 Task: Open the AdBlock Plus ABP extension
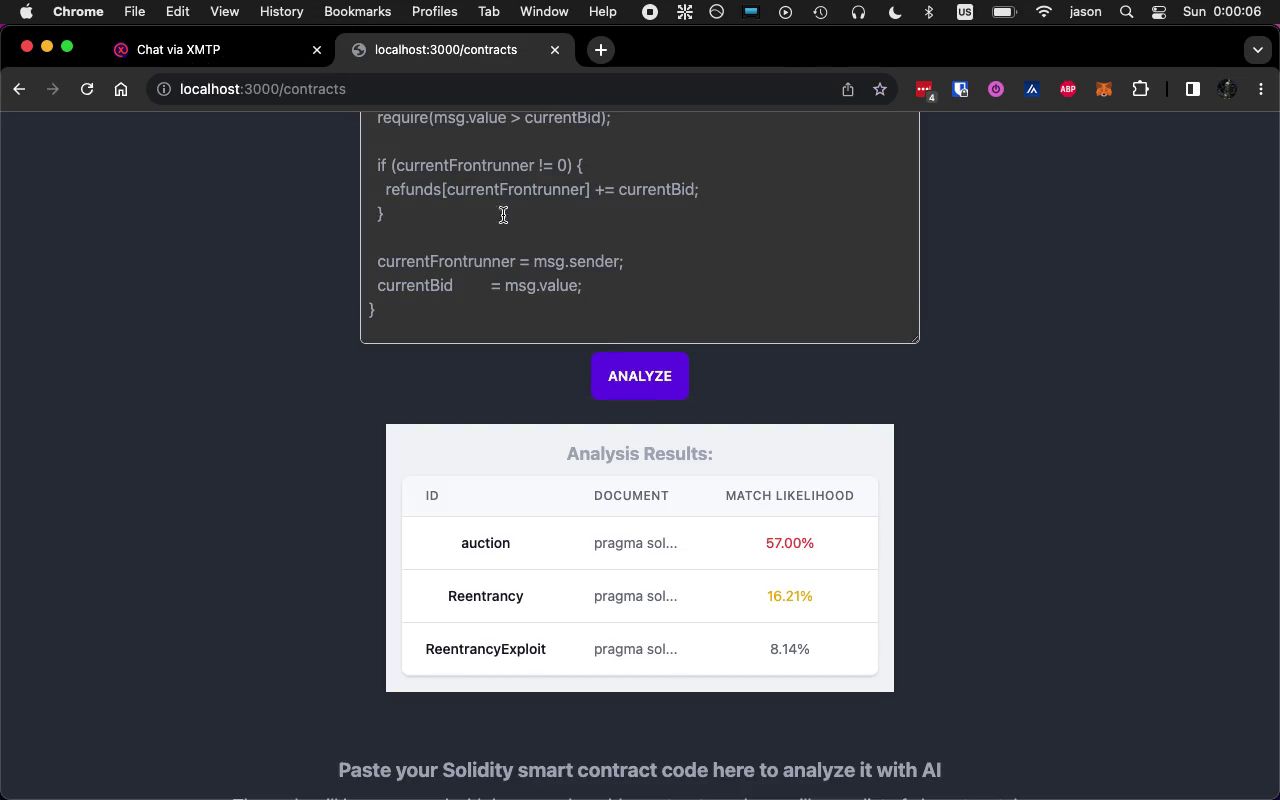(x=1068, y=89)
